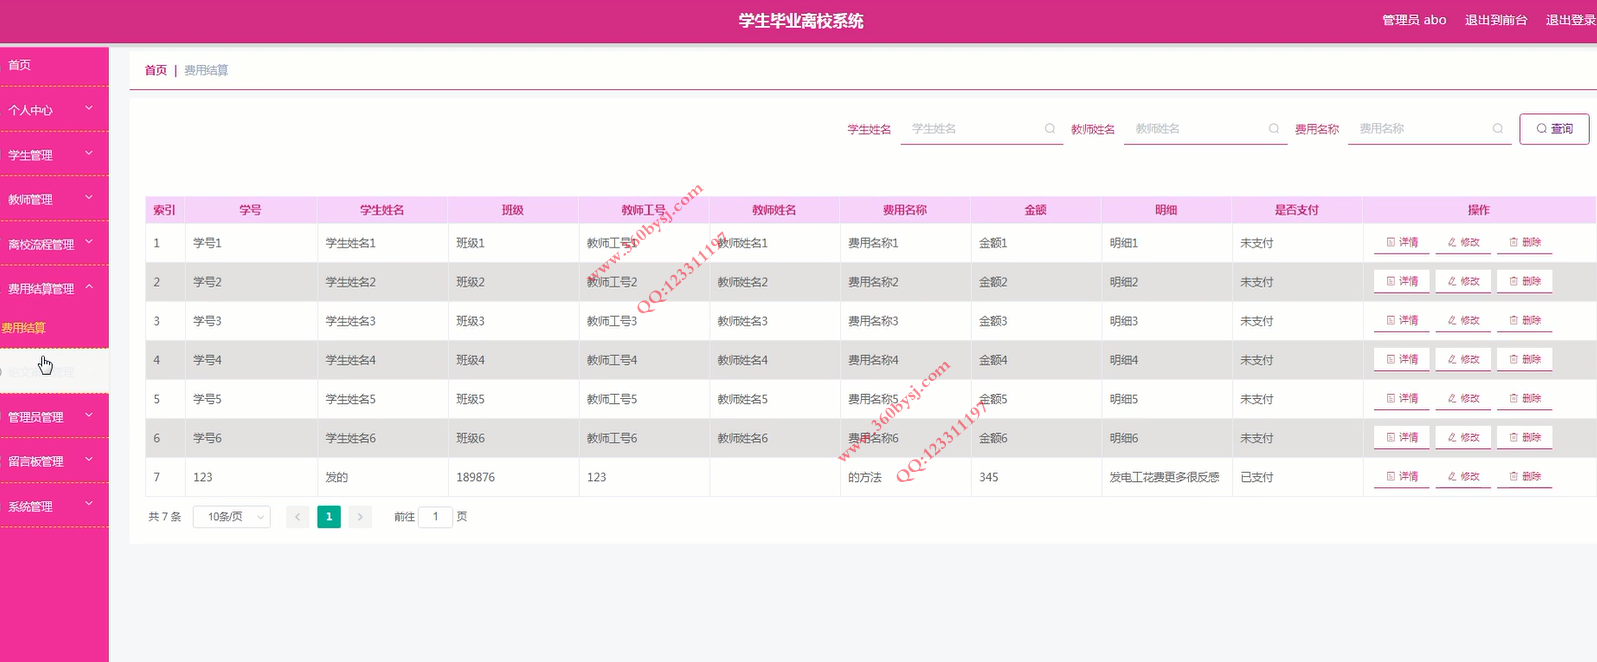Click the 学生毕业离校系统 title
Screen dimensions: 1597x662
[801, 21]
